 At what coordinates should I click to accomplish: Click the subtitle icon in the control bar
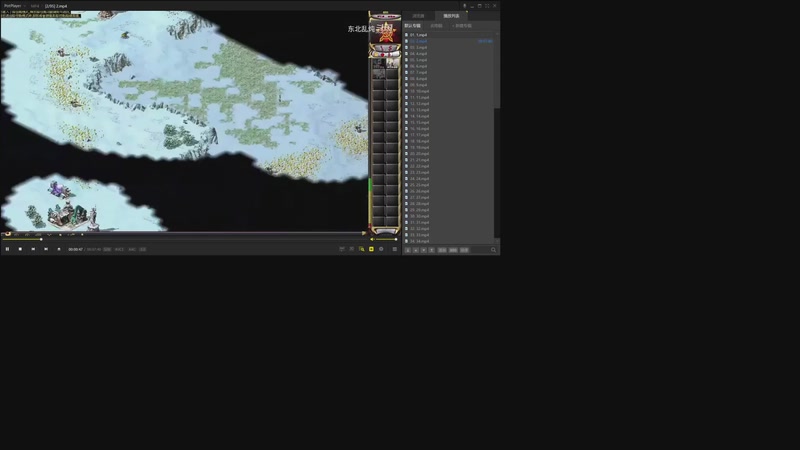tap(342, 249)
